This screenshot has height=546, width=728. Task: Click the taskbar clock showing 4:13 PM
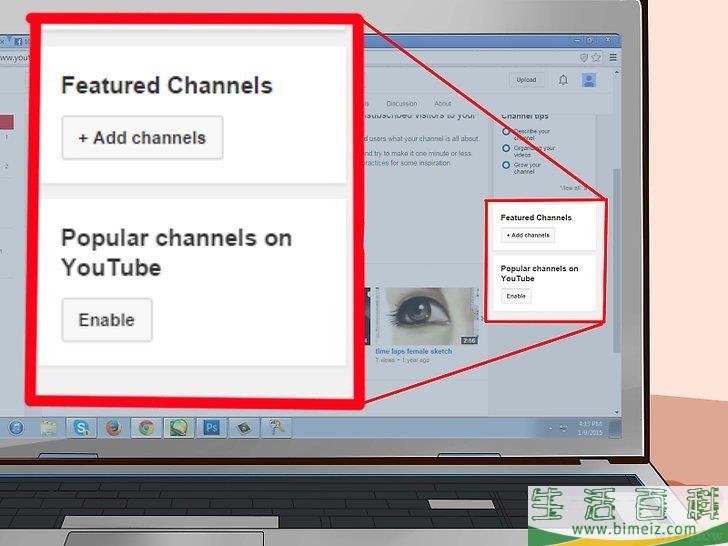pos(590,428)
